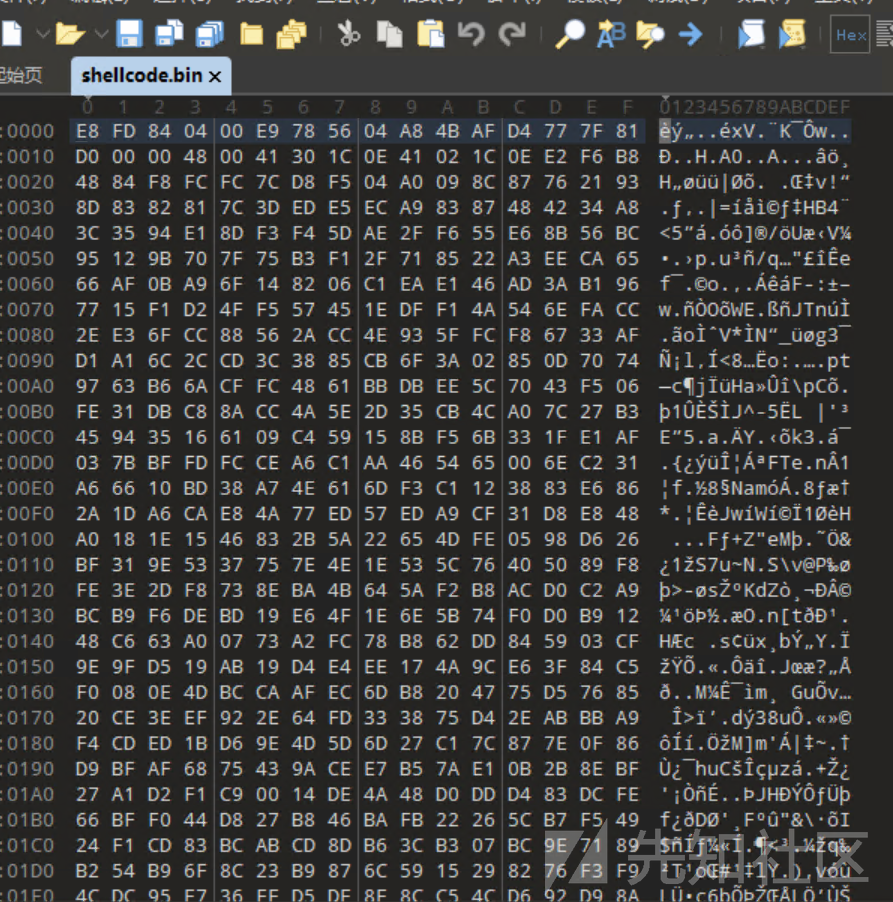Click the address label 0030
Screen dimensions: 893x902
tap(28, 208)
